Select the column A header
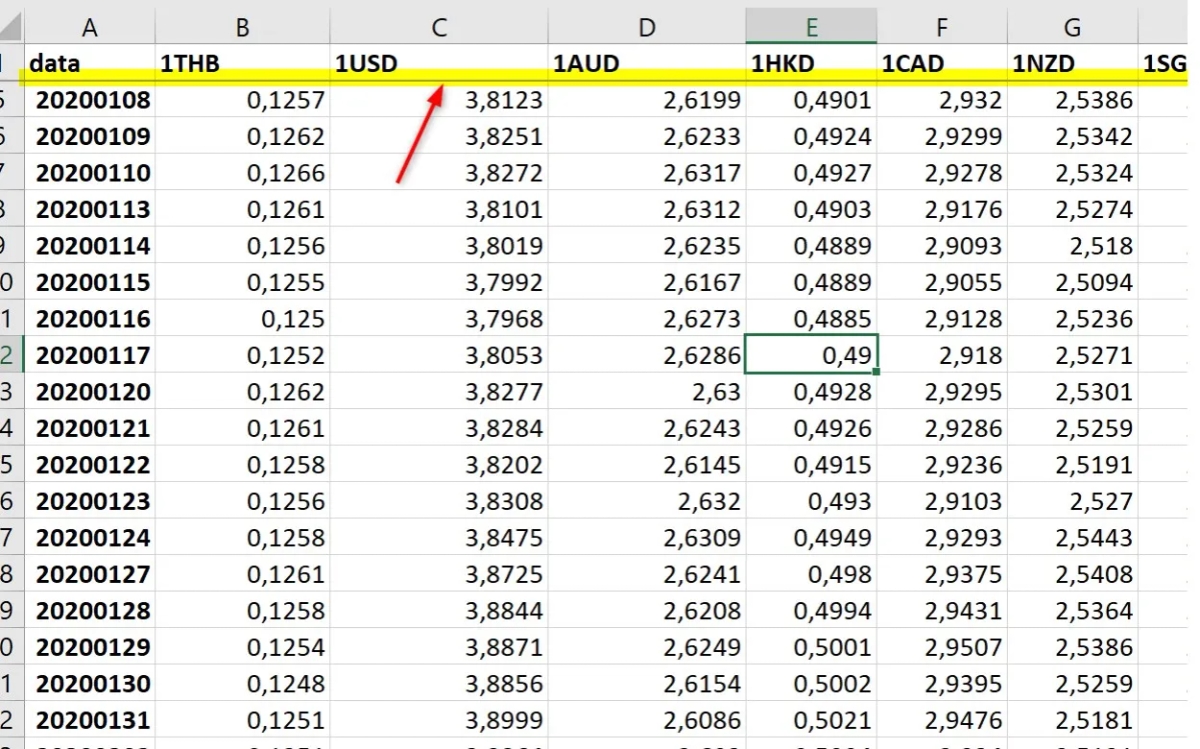The width and height of the screenshot is (1200, 749). pos(89,28)
